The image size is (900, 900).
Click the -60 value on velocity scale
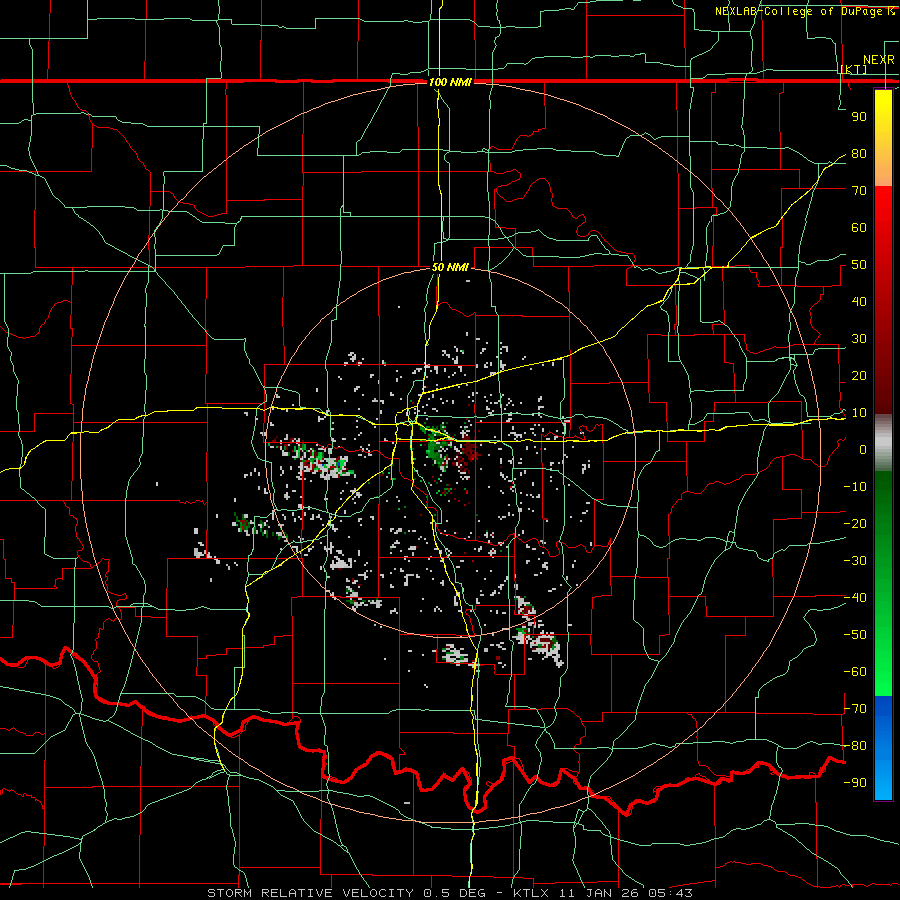pyautogui.click(x=855, y=672)
